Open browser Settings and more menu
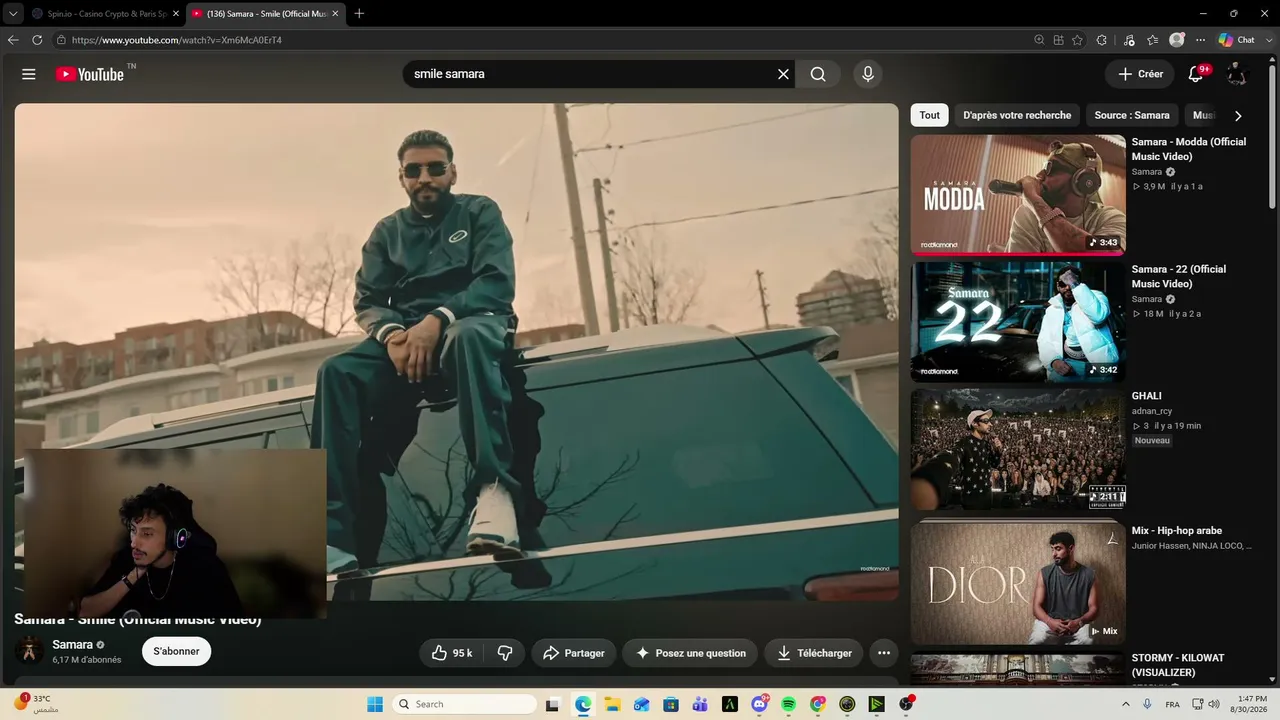 pyautogui.click(x=1200, y=40)
